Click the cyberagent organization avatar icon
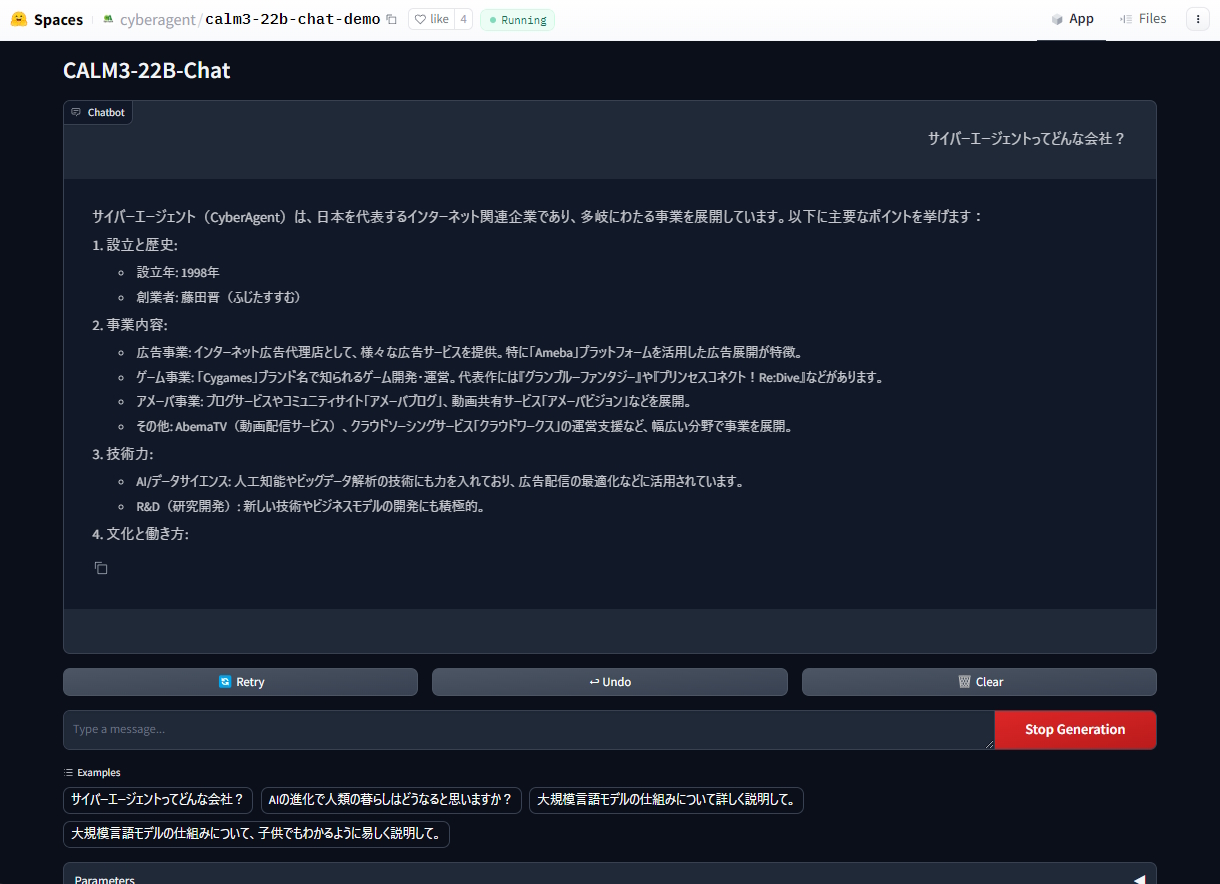Image resolution: width=1220 pixels, height=884 pixels. coord(106,18)
